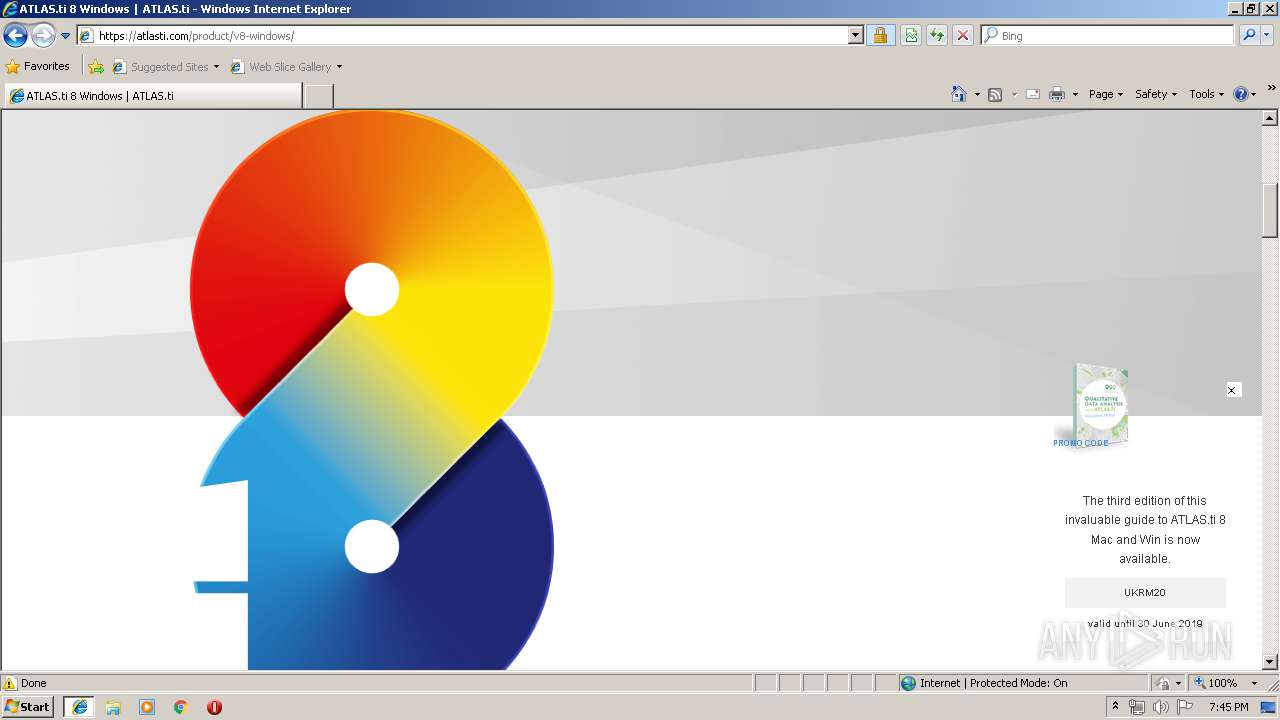Show hidden tray icons arrow
This screenshot has width=1280, height=720.
point(1115,706)
